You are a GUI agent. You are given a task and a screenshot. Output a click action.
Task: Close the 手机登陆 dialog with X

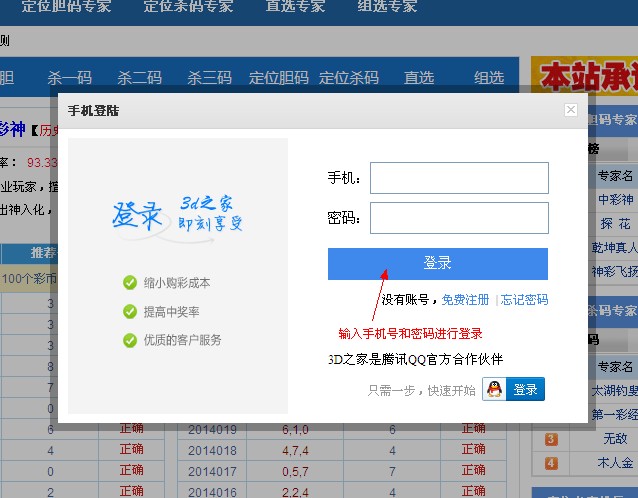(x=571, y=110)
